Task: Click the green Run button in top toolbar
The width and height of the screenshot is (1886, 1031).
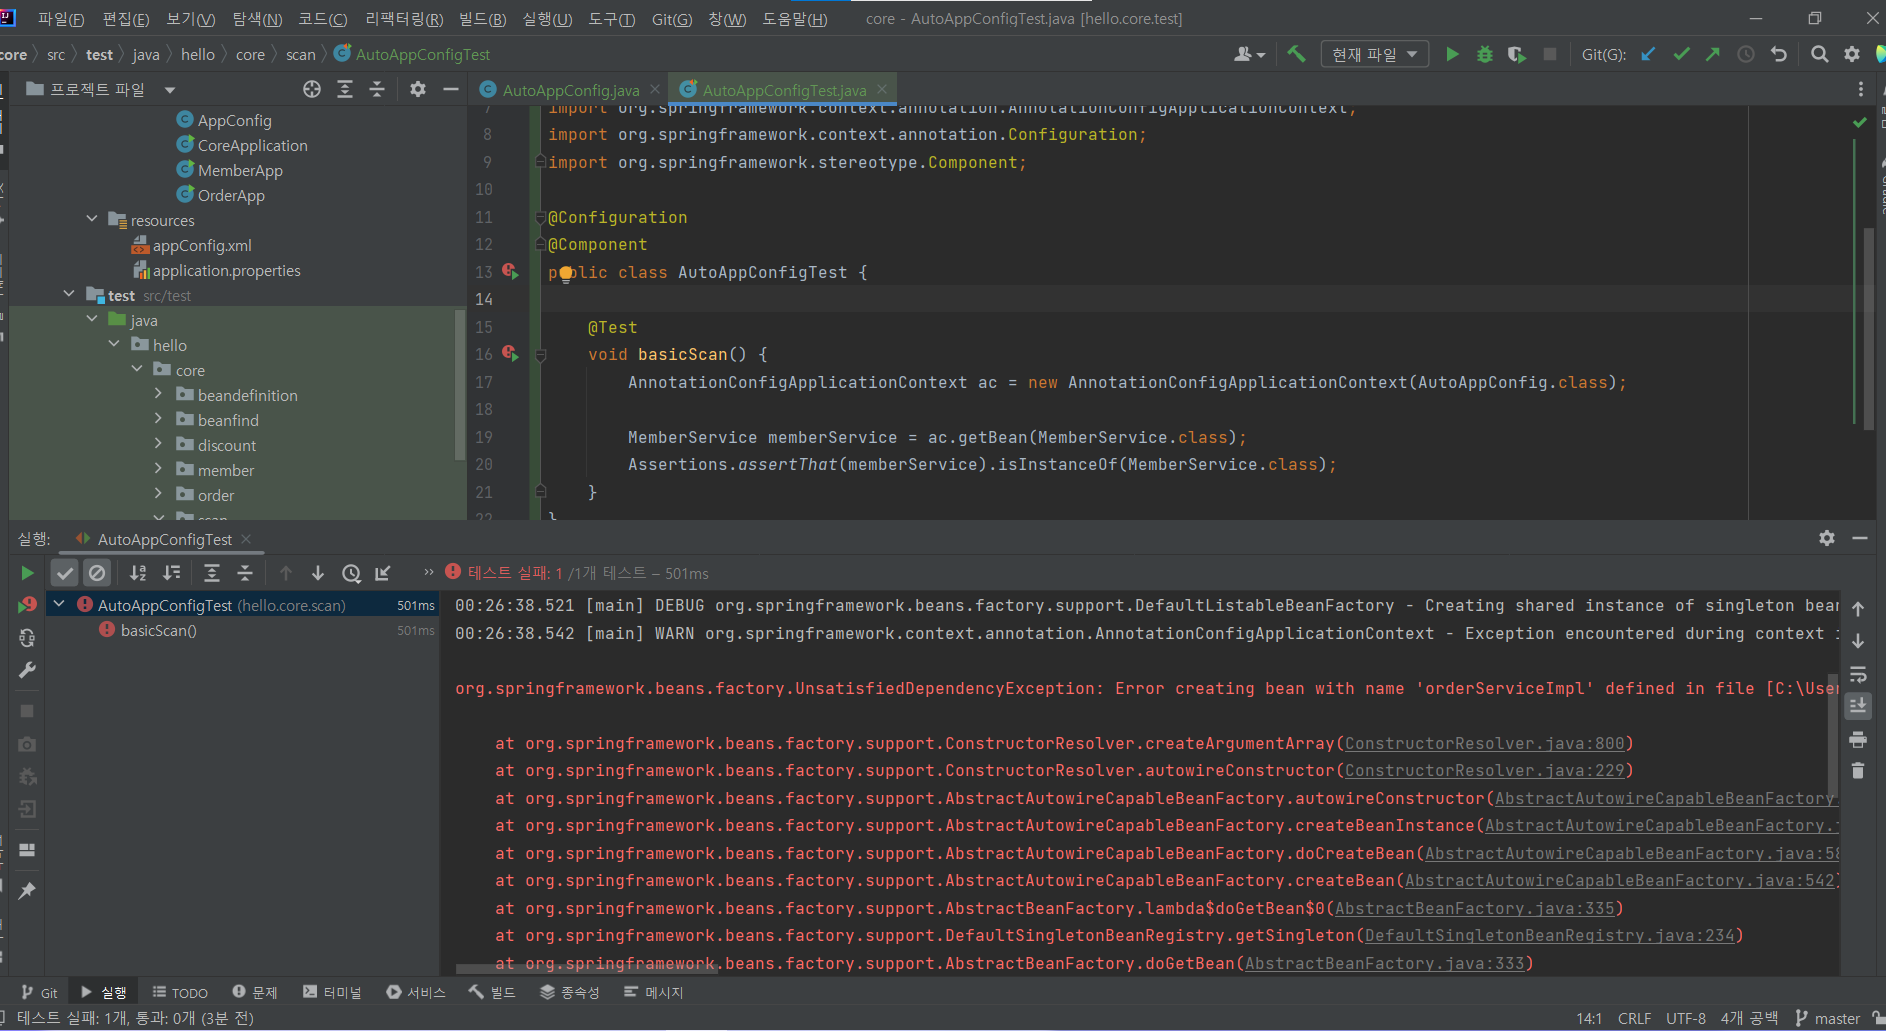Action: (x=1452, y=54)
